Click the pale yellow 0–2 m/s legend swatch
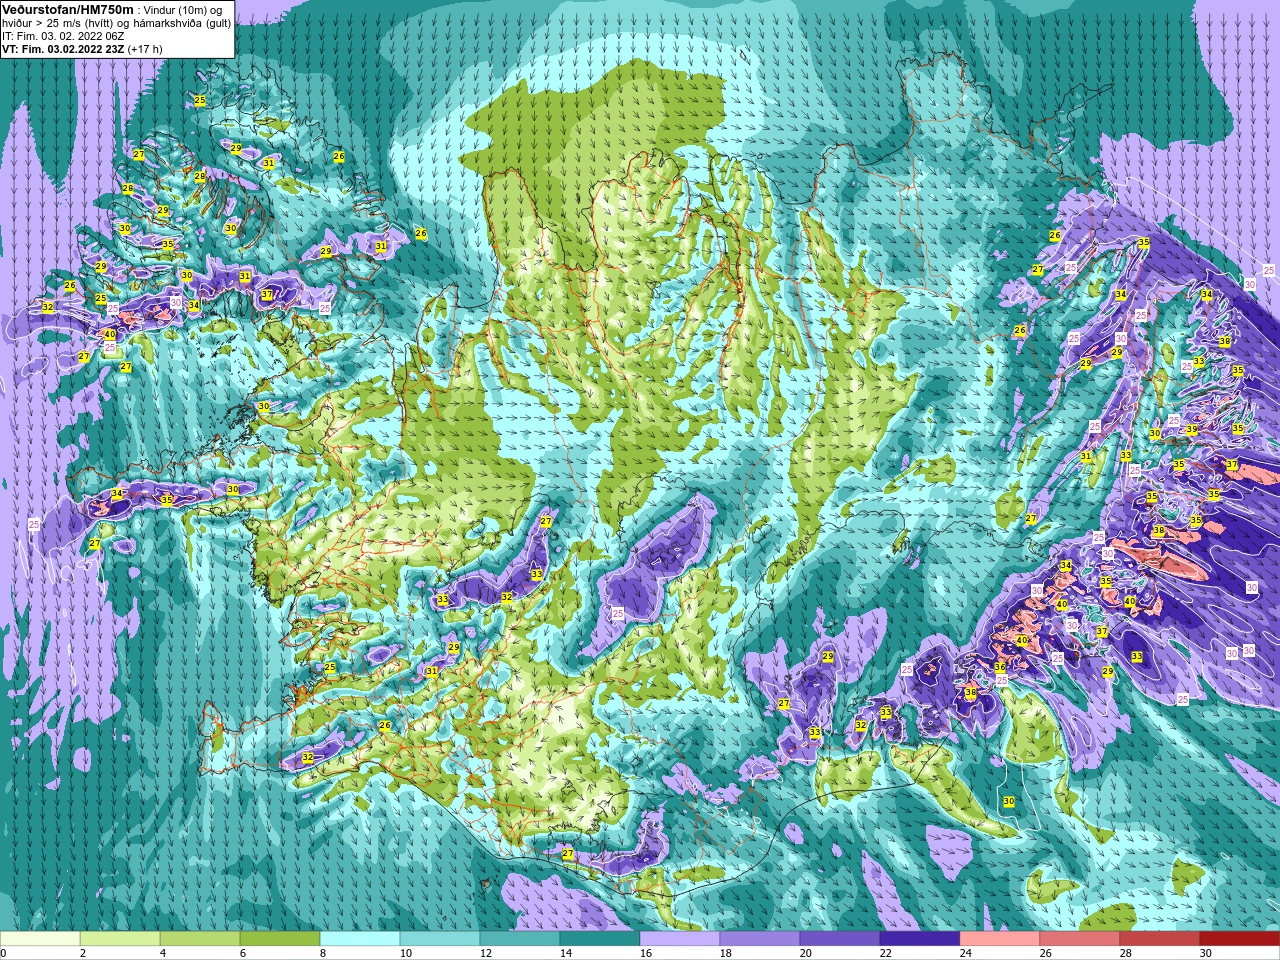Viewport: 1280px width, 960px height. pyautogui.click(x=40, y=939)
